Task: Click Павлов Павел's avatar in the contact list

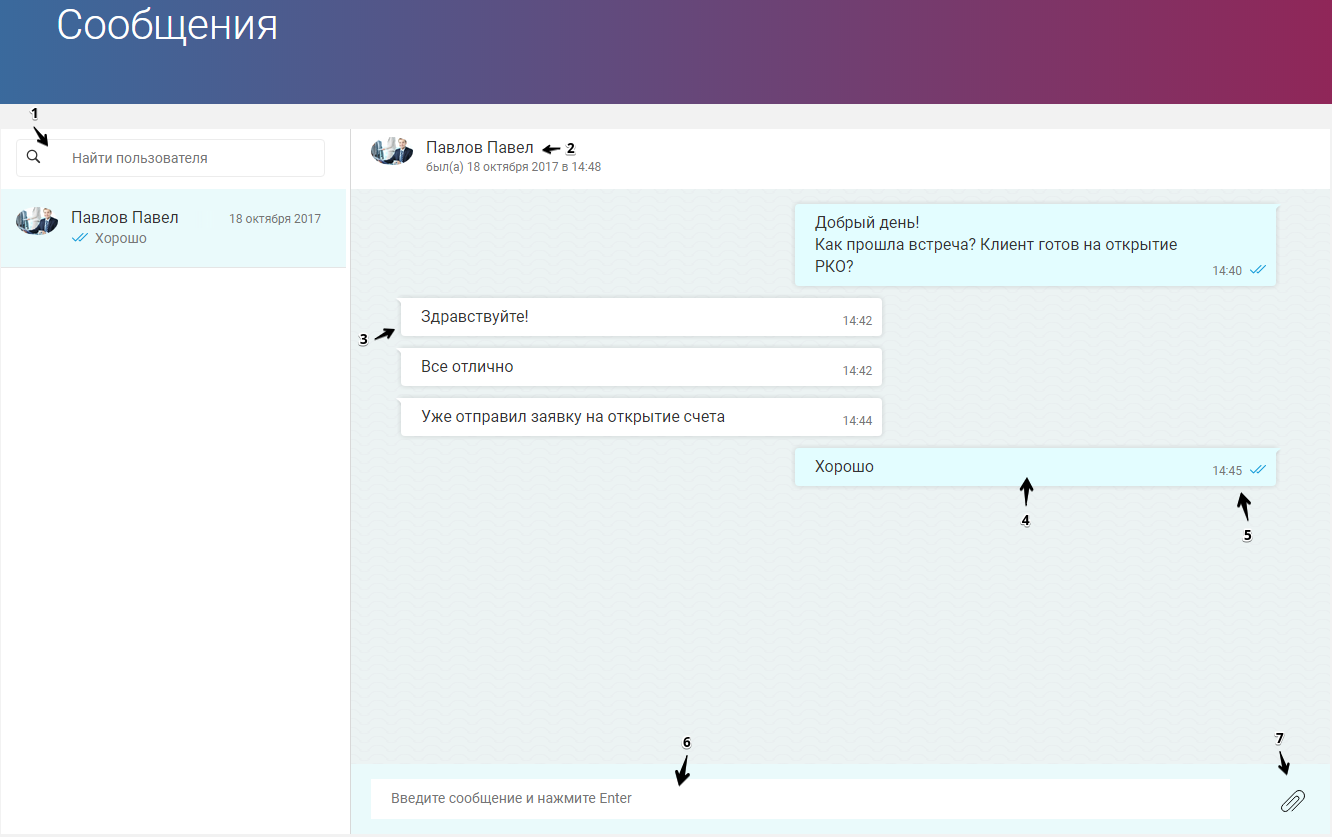Action: (36, 221)
